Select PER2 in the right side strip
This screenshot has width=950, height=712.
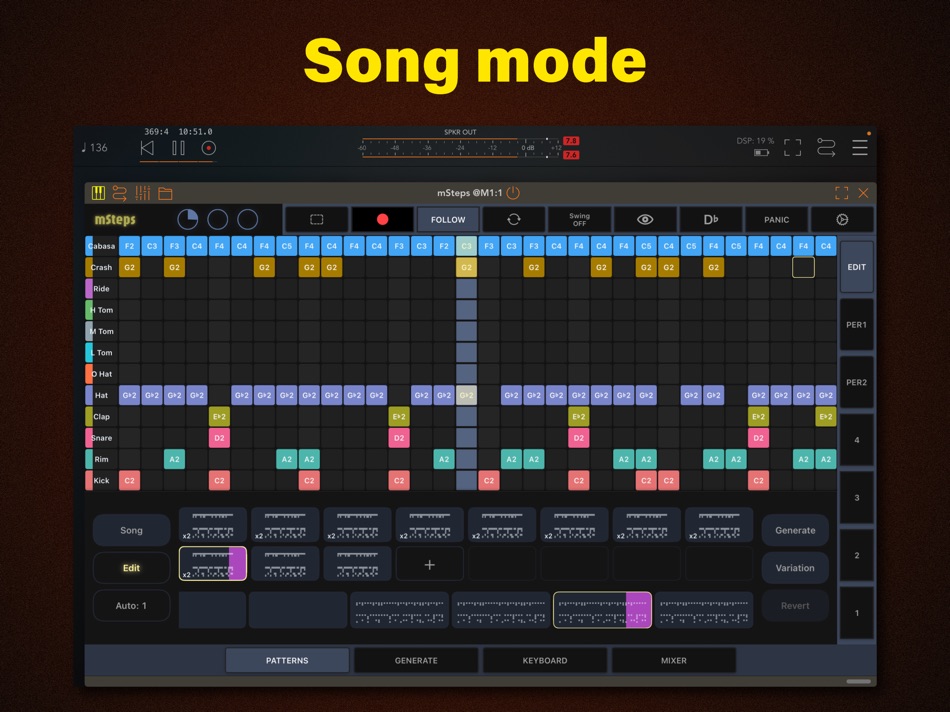pyautogui.click(x=857, y=382)
